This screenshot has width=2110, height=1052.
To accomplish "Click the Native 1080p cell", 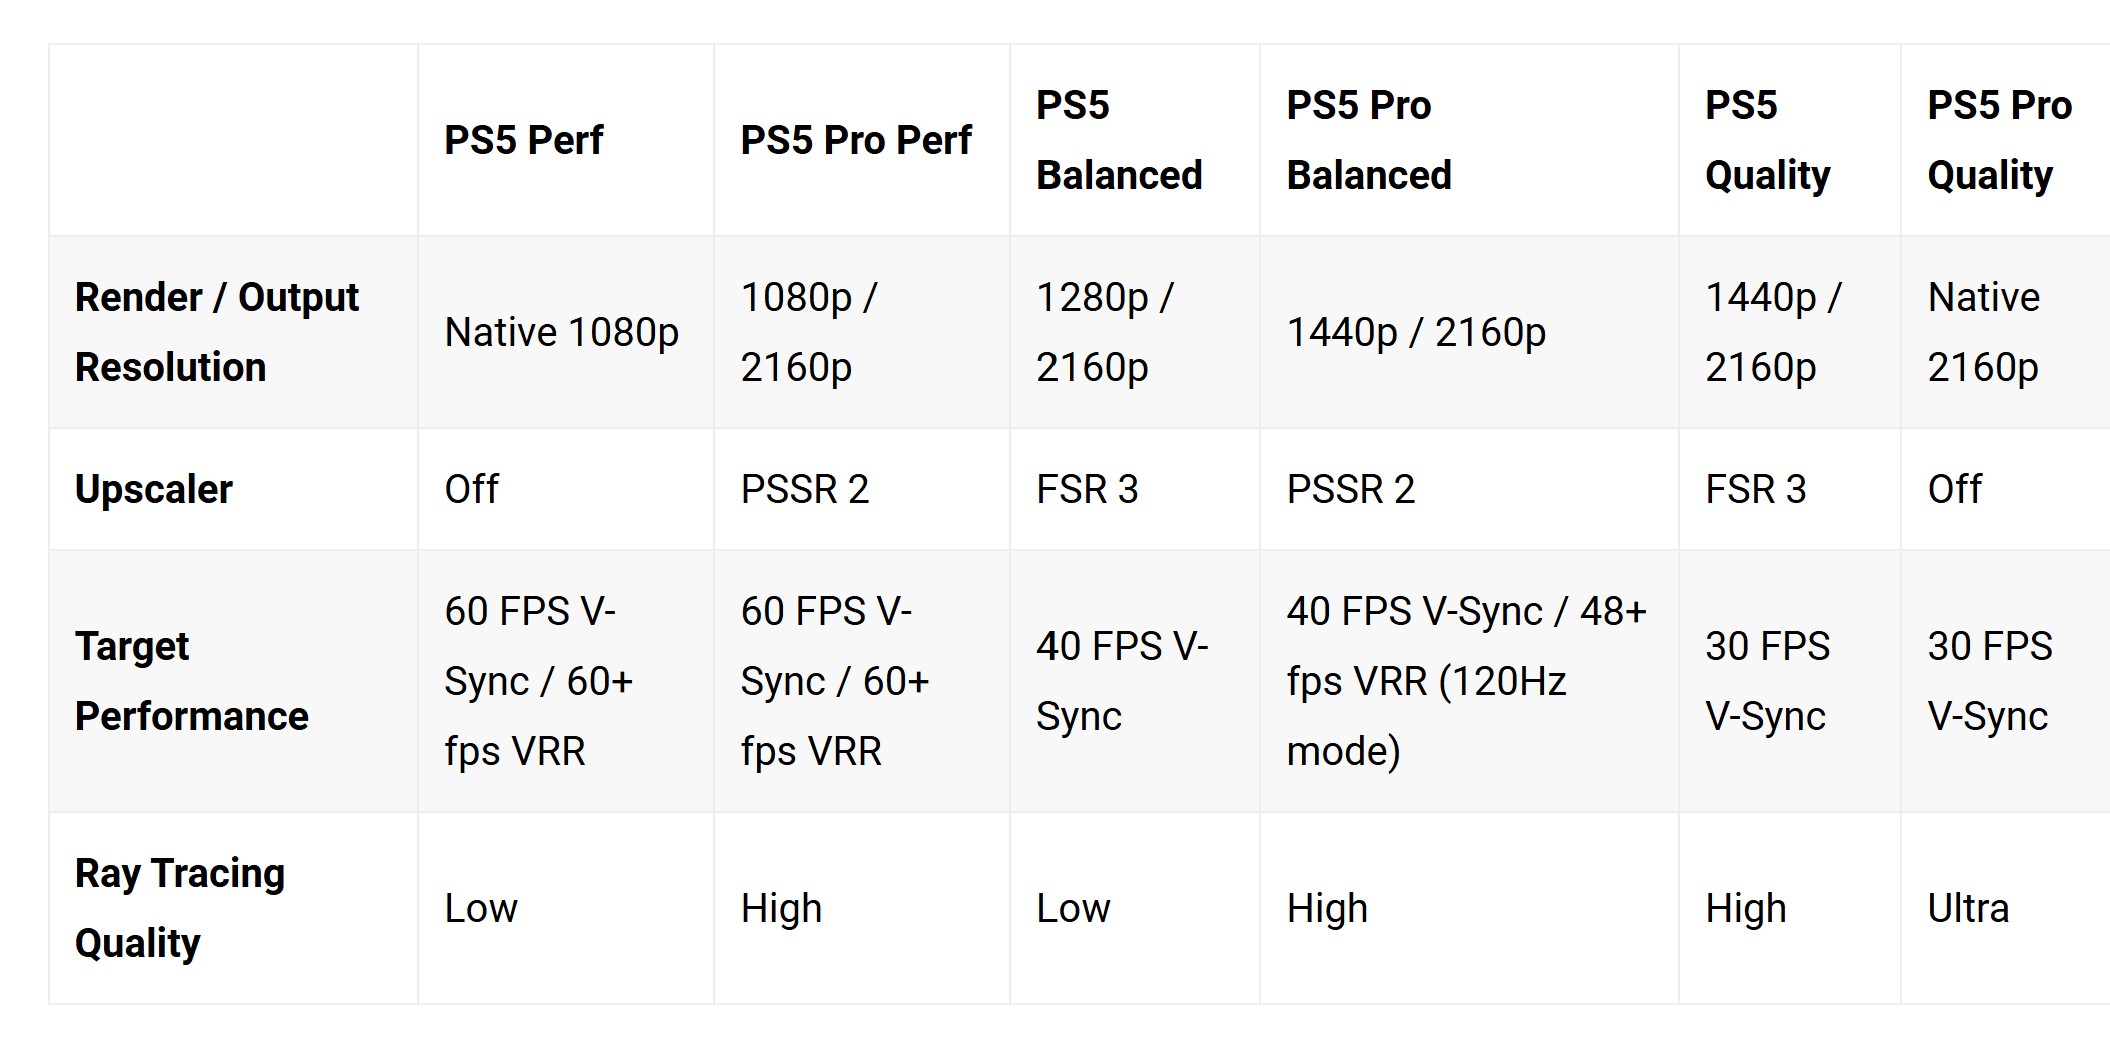I will [562, 332].
